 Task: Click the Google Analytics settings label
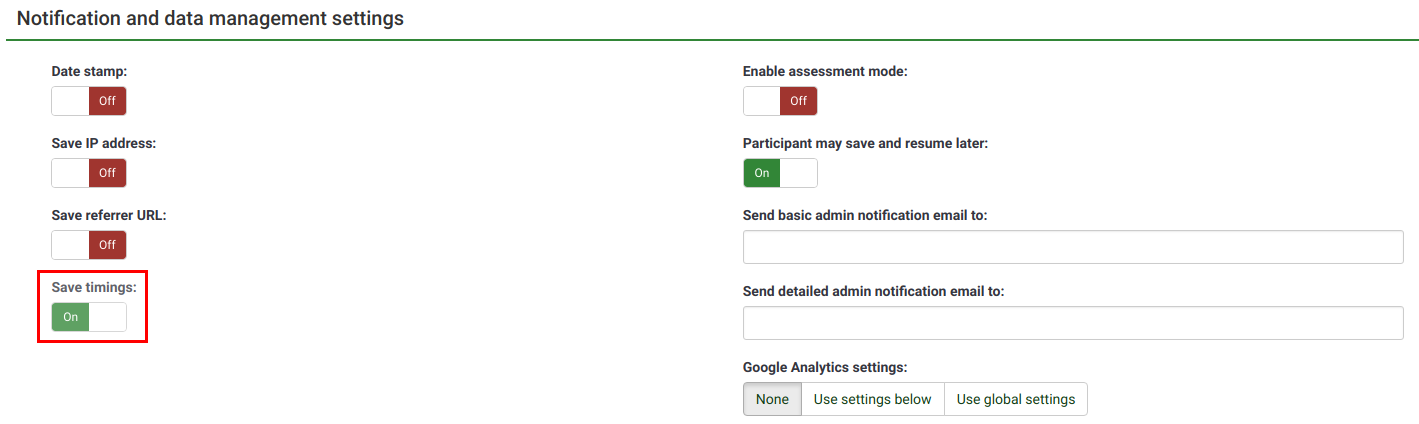click(x=825, y=367)
